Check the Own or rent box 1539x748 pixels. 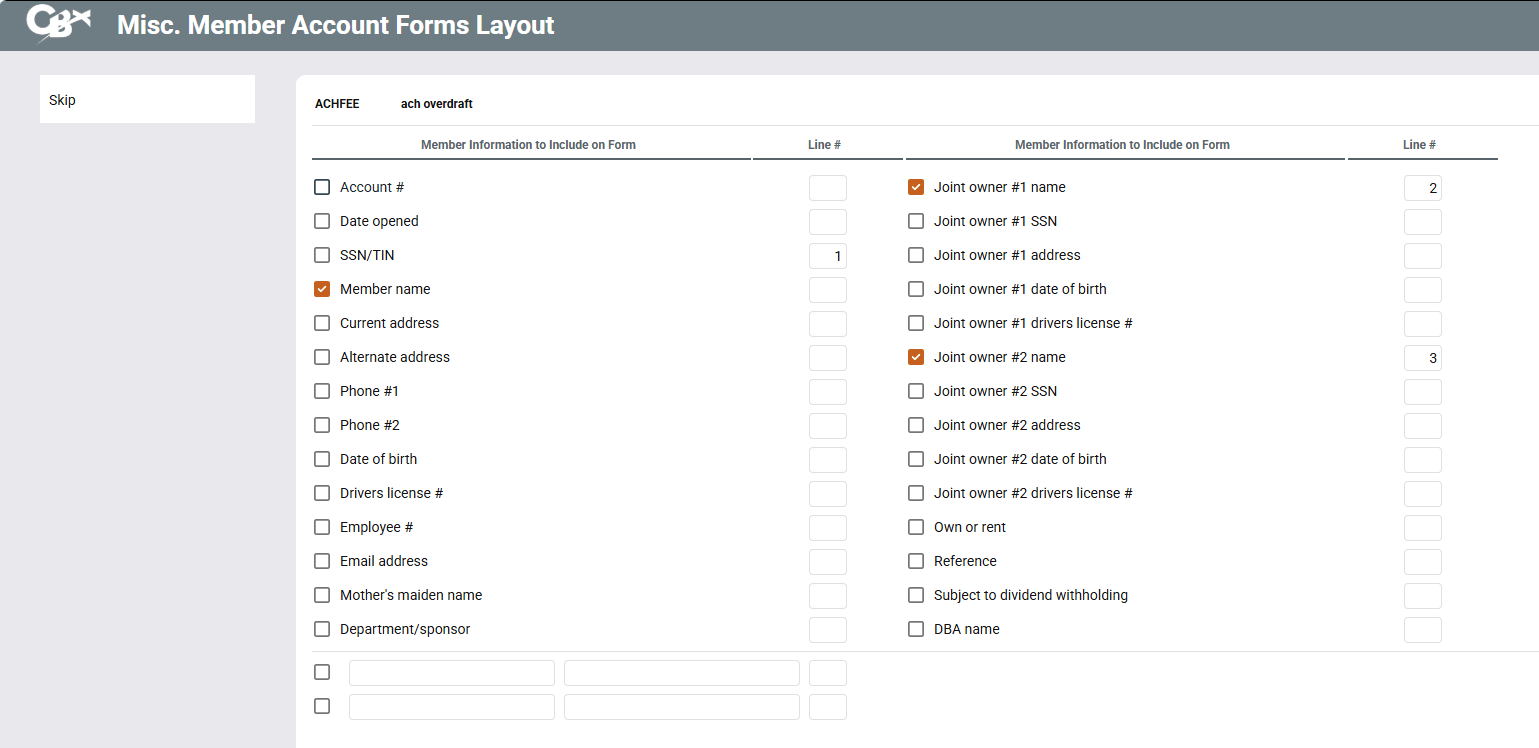(916, 527)
